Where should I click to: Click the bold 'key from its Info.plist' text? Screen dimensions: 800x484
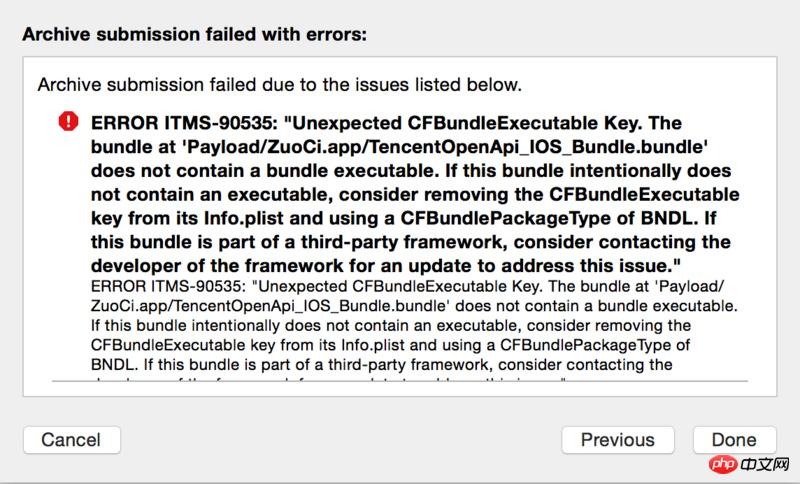click(208, 217)
